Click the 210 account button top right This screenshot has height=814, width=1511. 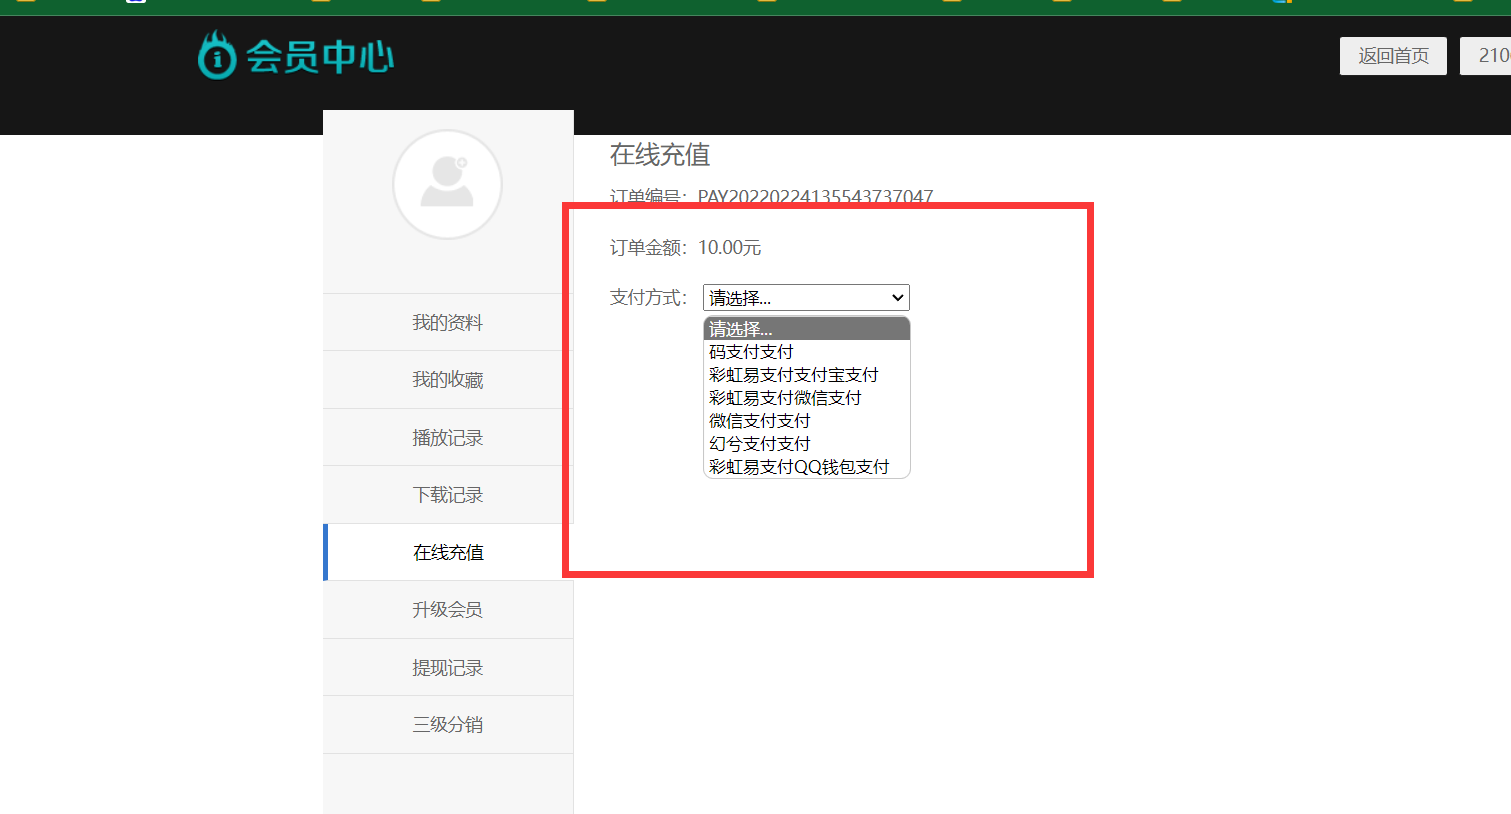pyautogui.click(x=1491, y=55)
